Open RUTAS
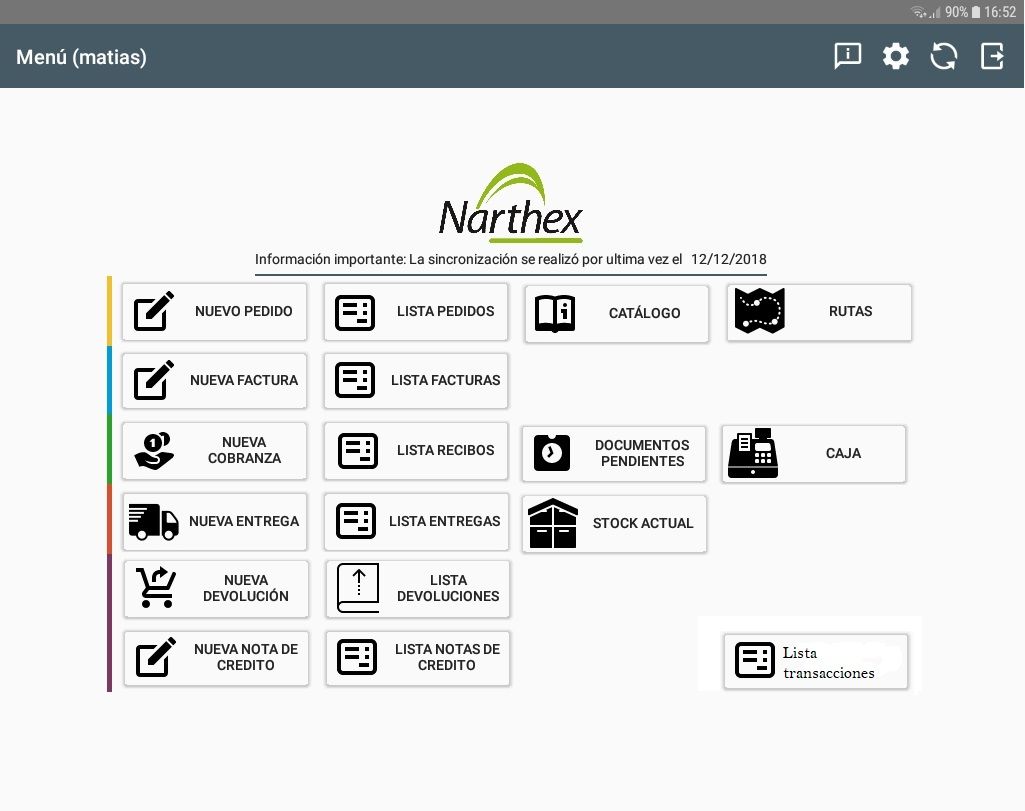The image size is (1025, 811). click(x=819, y=312)
